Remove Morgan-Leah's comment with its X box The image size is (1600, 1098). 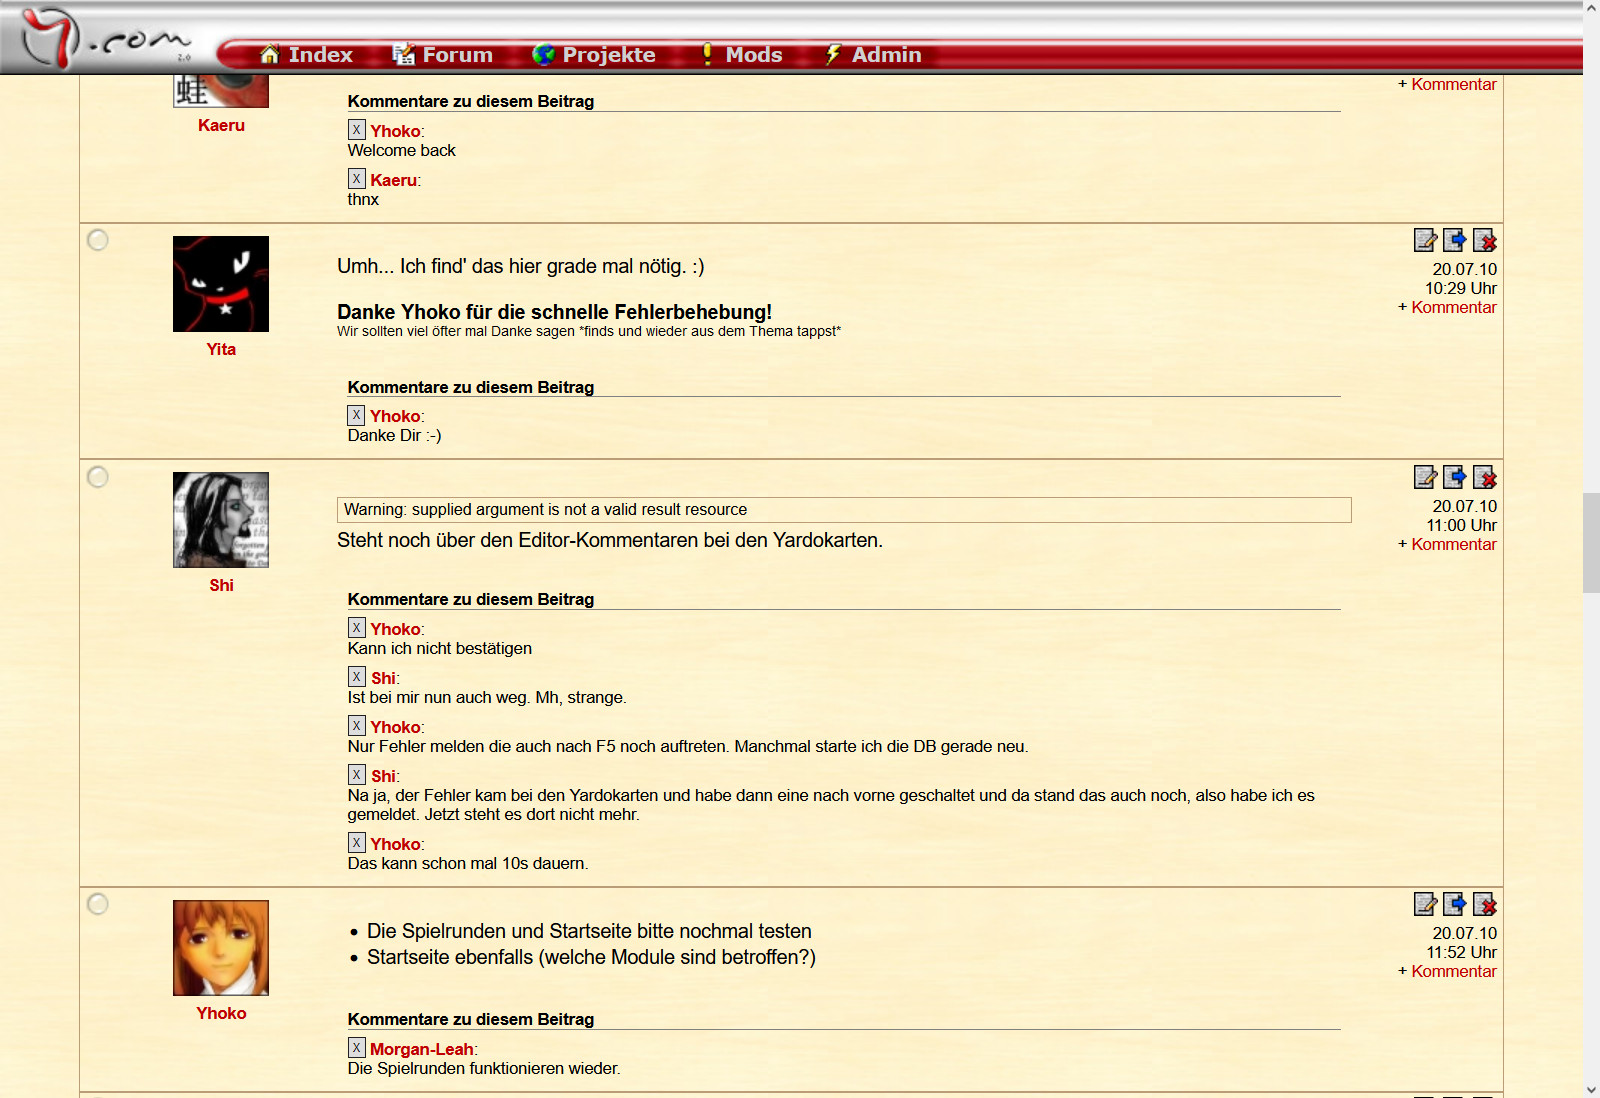click(356, 1048)
